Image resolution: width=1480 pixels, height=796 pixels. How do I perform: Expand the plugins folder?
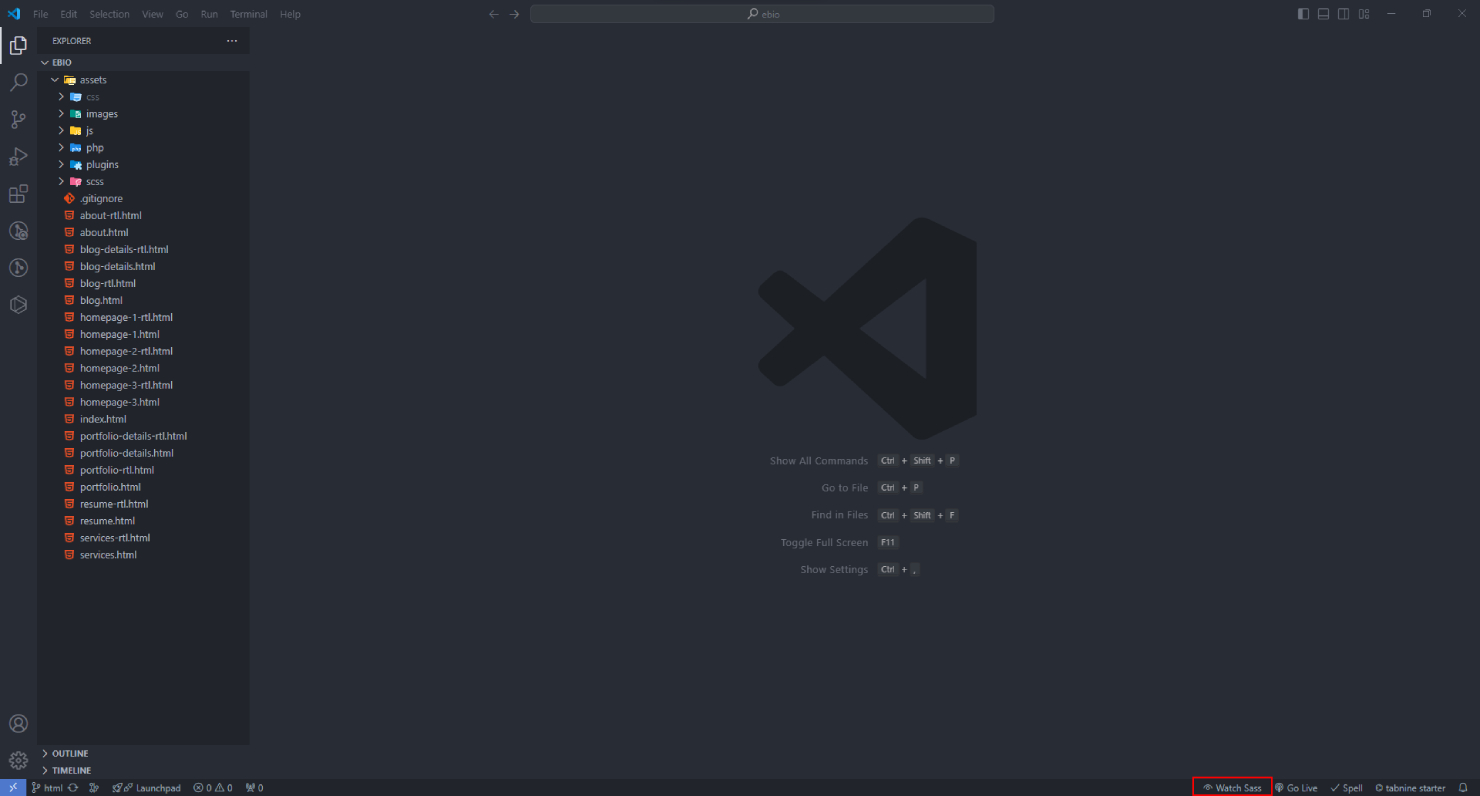pos(143,165)
